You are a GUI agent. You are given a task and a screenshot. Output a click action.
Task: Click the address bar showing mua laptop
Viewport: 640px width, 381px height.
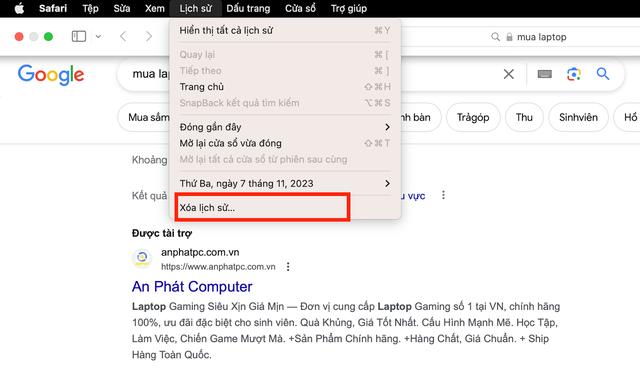542,37
